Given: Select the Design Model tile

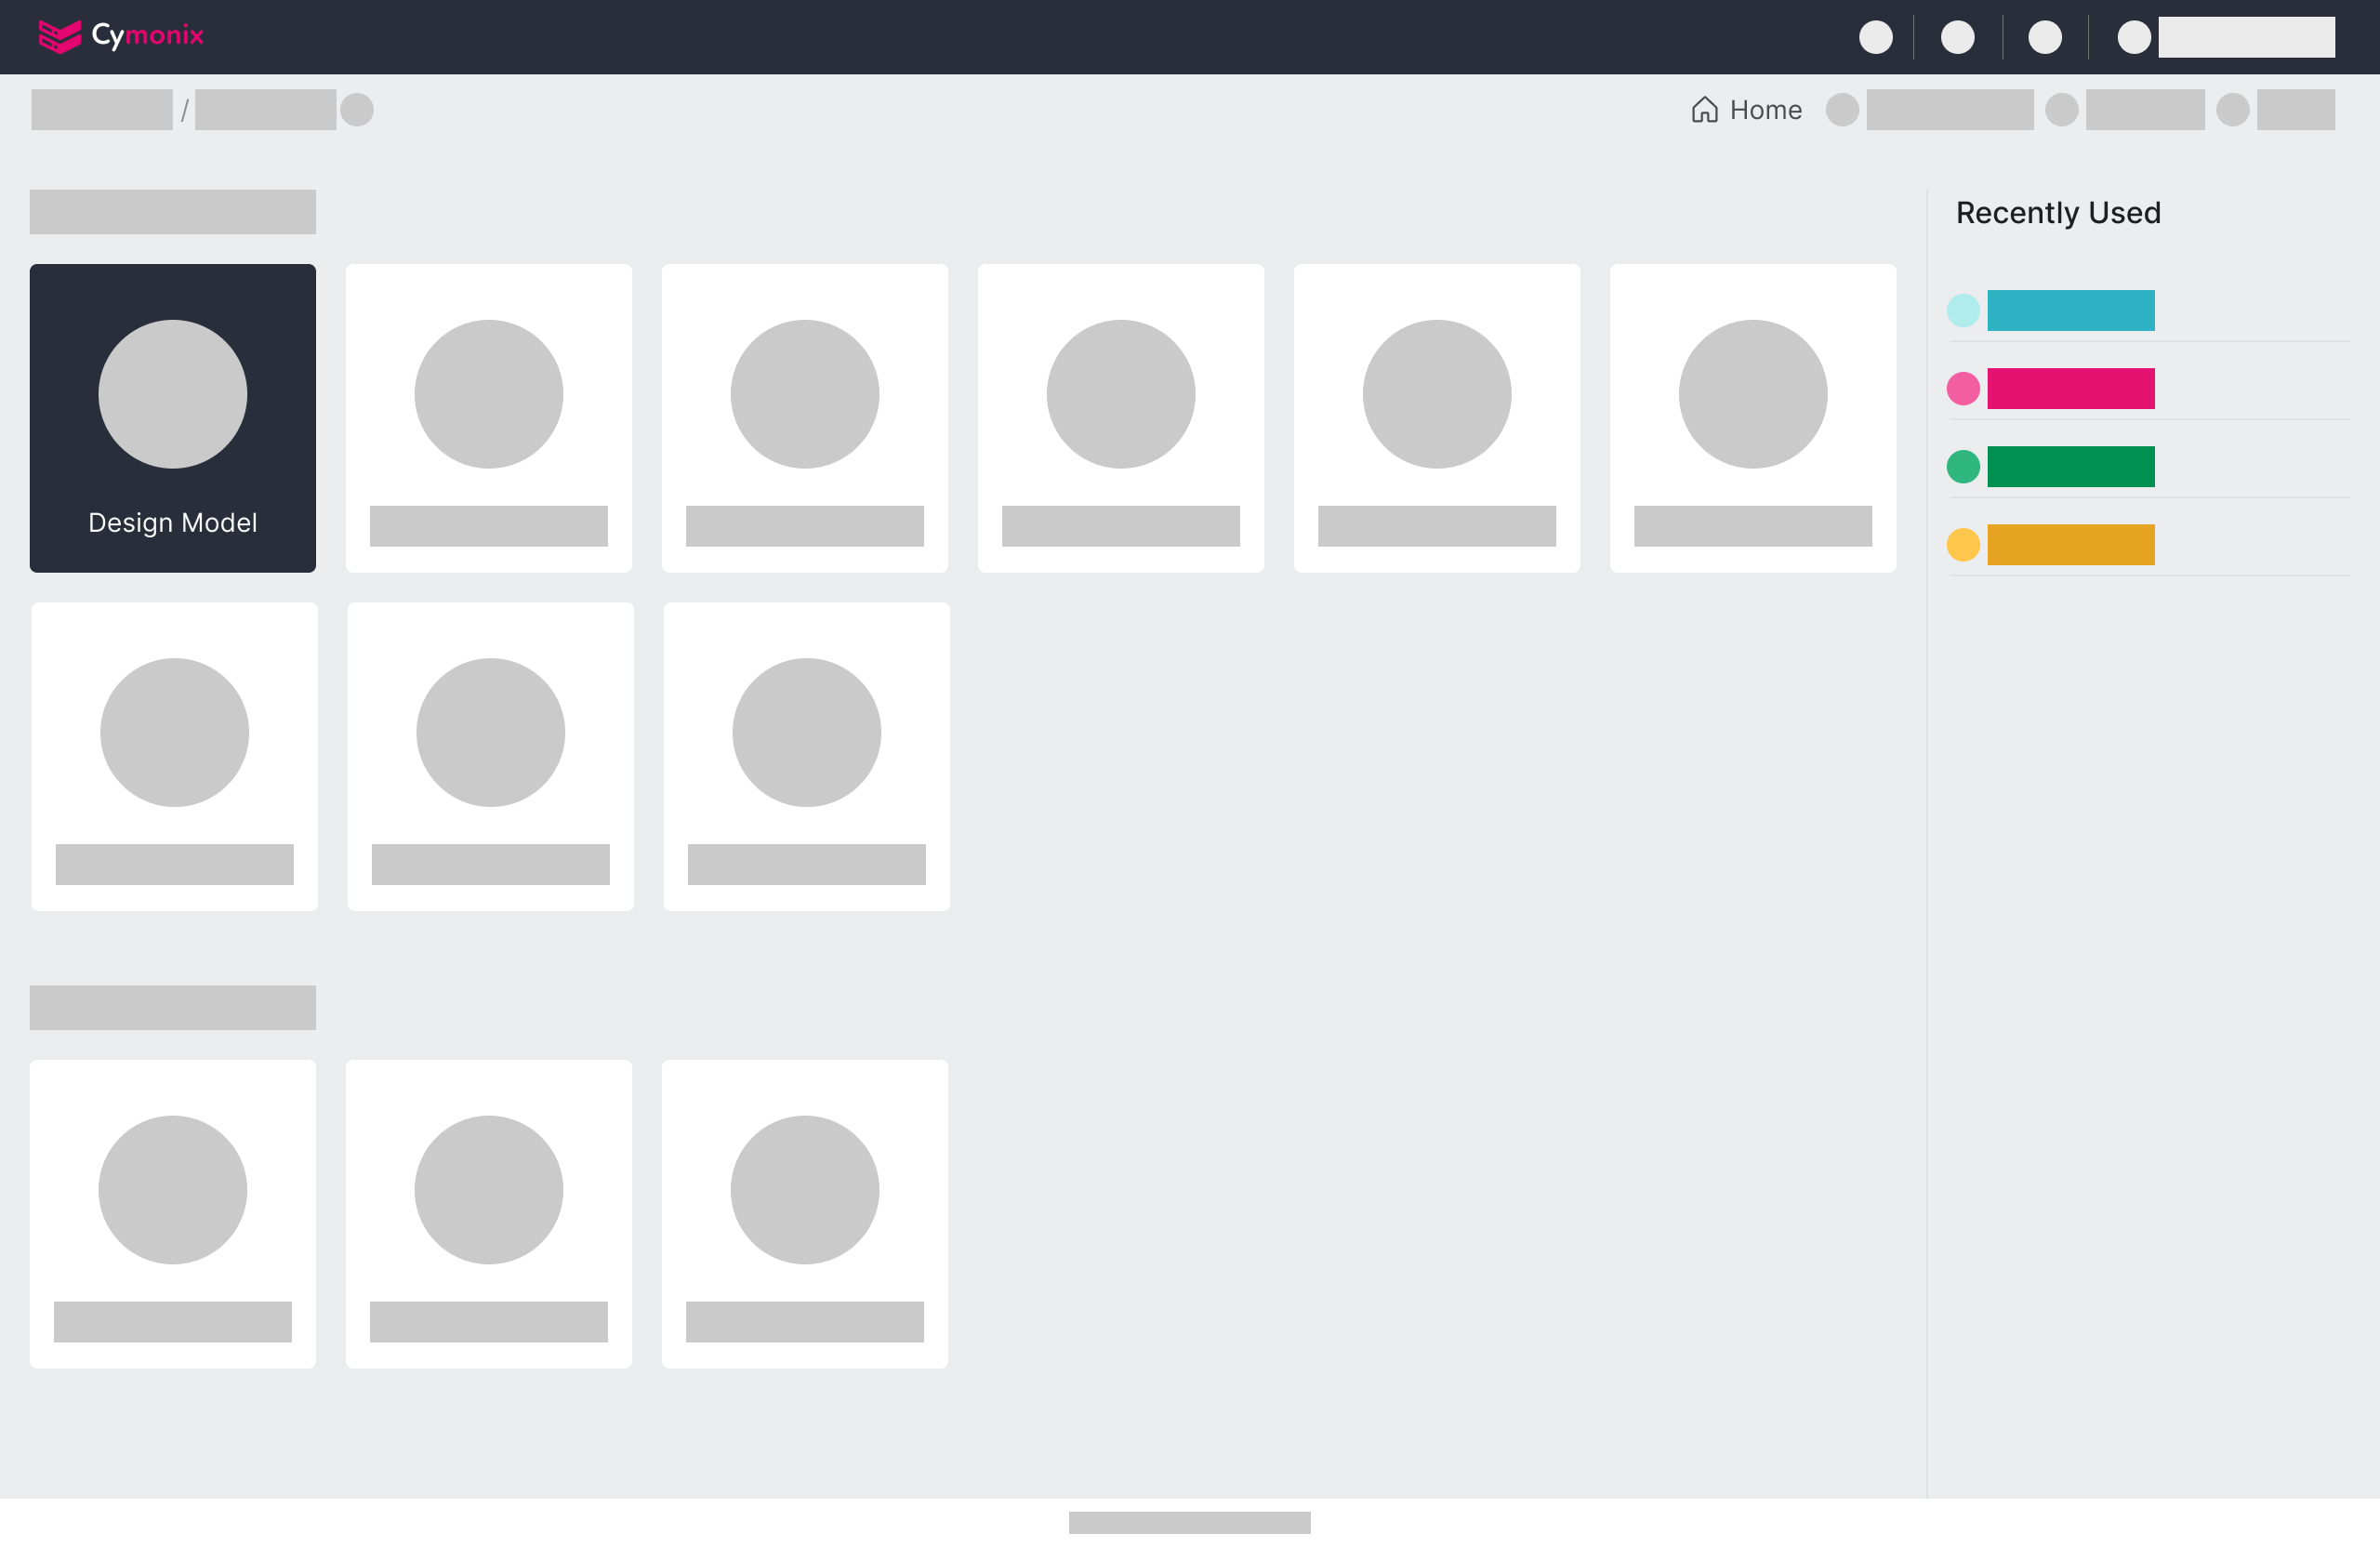Looking at the screenshot, I should [x=172, y=419].
